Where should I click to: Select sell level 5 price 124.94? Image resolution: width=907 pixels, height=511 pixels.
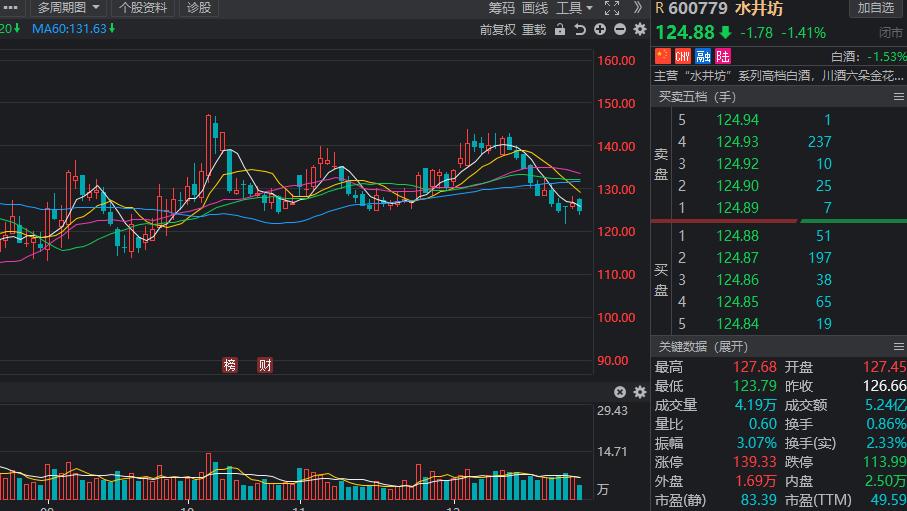(738, 120)
